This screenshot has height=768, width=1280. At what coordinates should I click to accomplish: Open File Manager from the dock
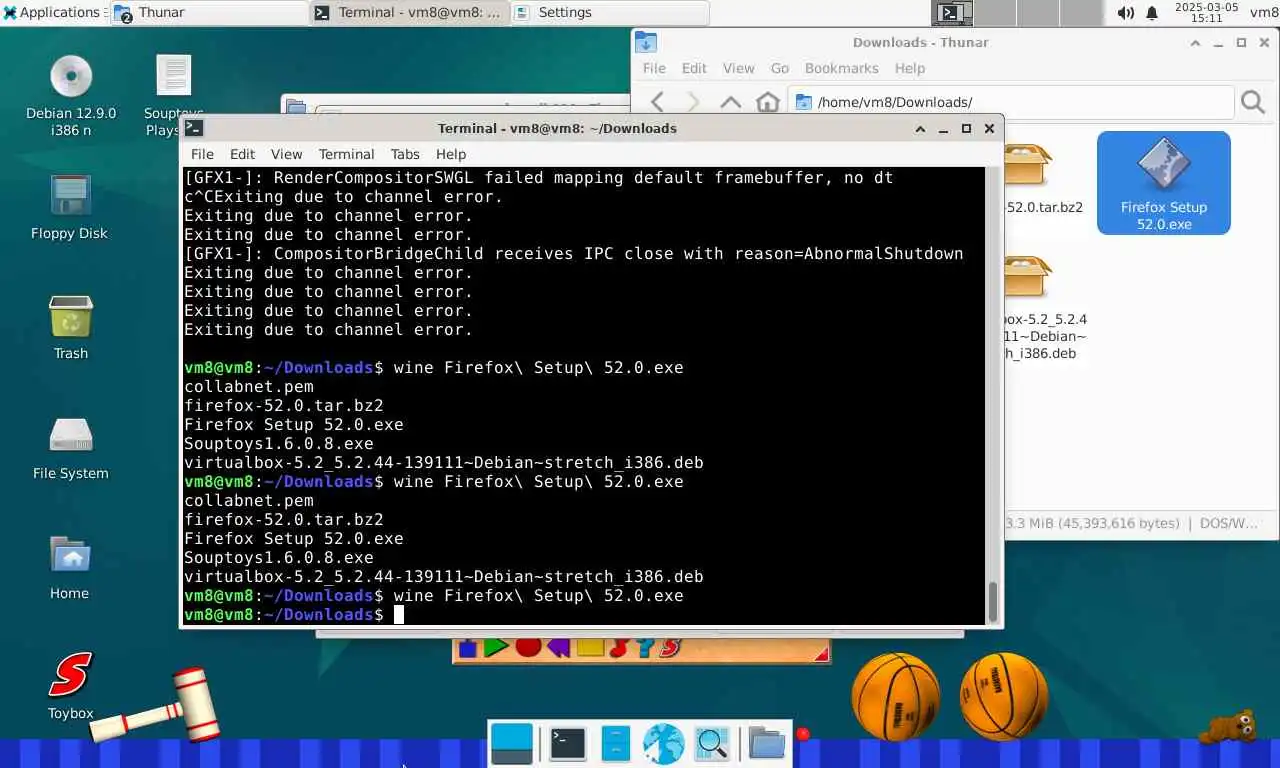tap(616, 744)
